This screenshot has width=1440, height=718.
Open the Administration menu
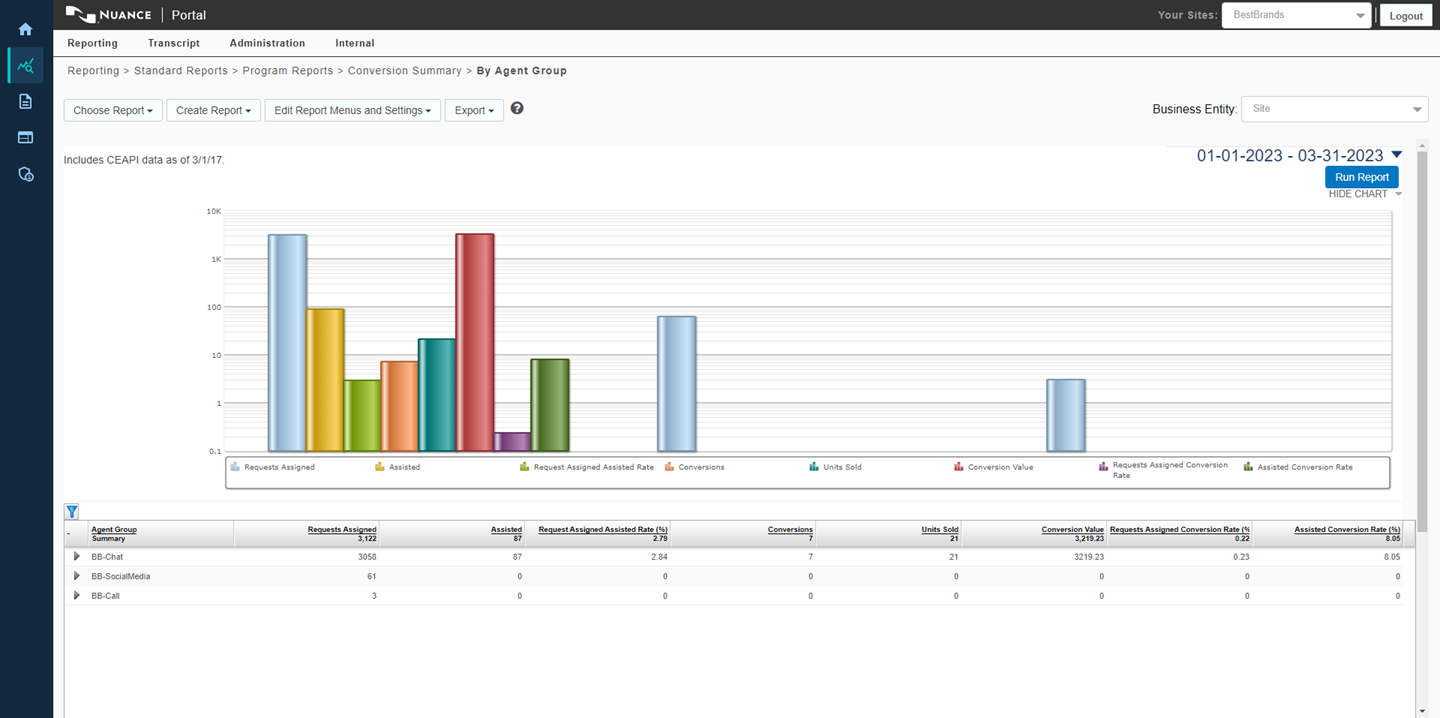pos(267,43)
